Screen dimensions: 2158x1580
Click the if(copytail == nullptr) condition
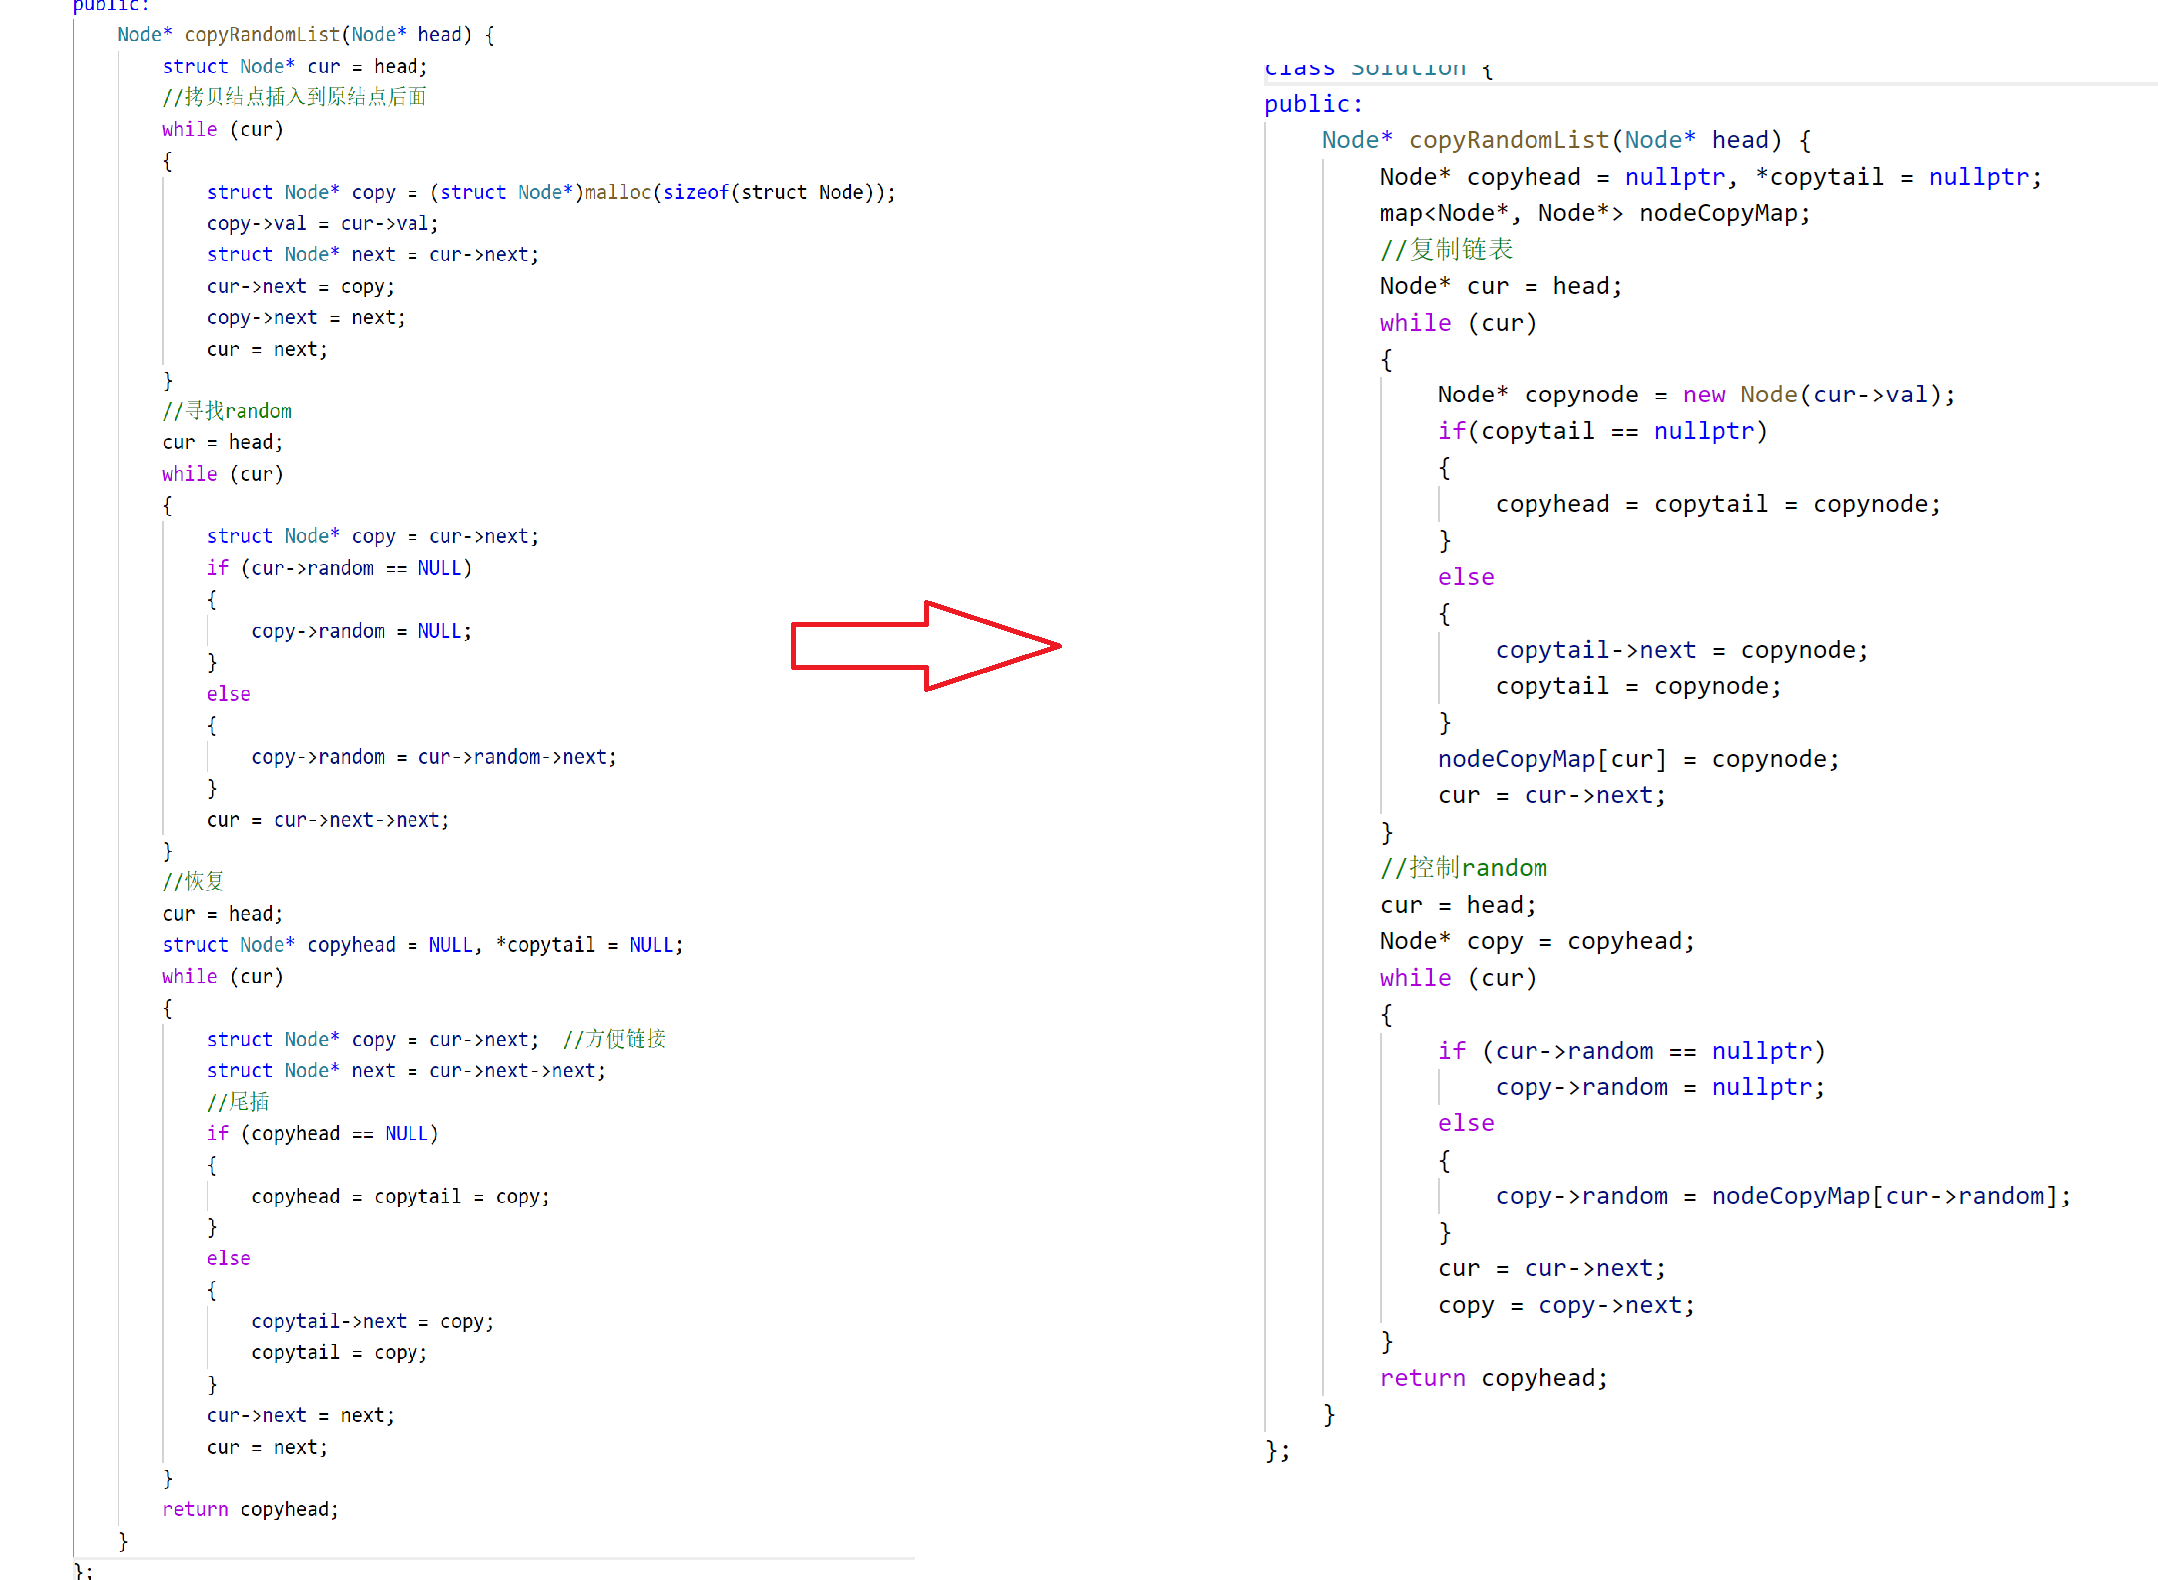(x=1602, y=431)
